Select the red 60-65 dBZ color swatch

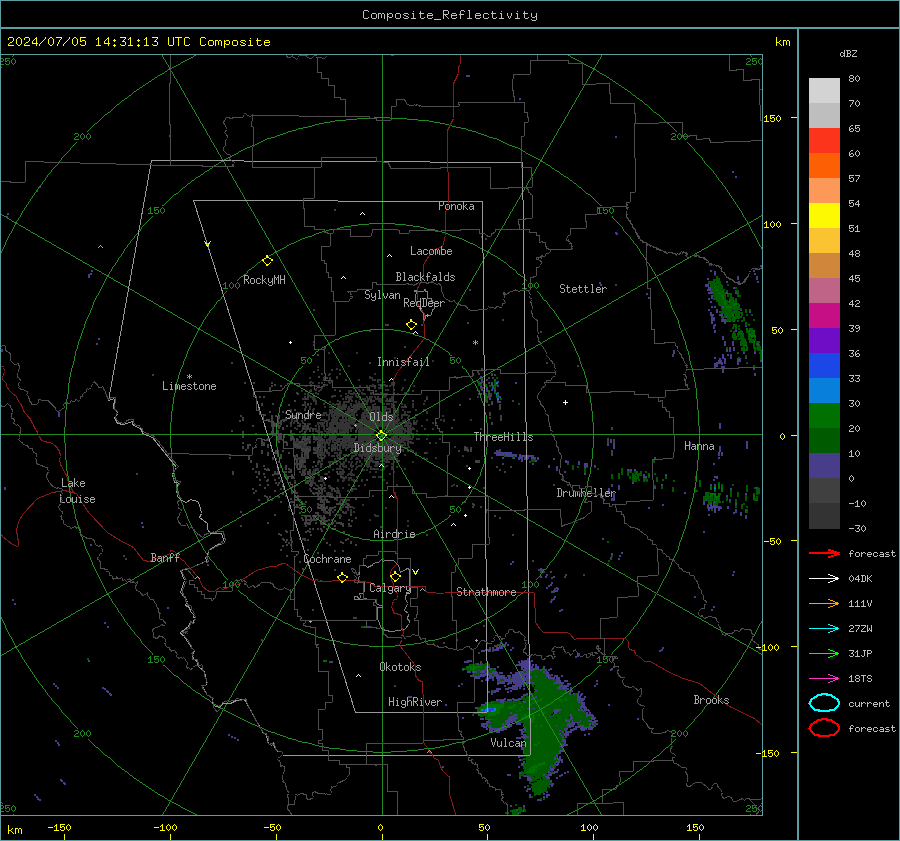tap(824, 141)
